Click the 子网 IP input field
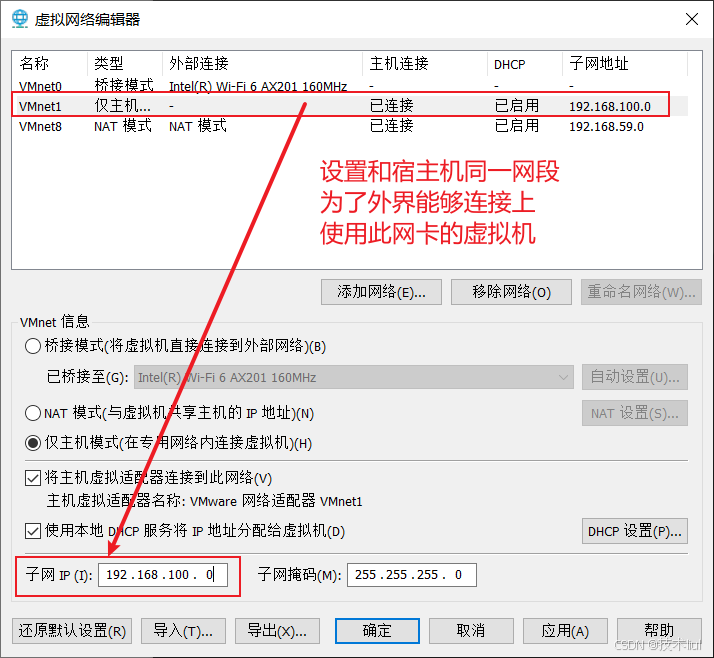This screenshot has height=658, width=714. 163,575
